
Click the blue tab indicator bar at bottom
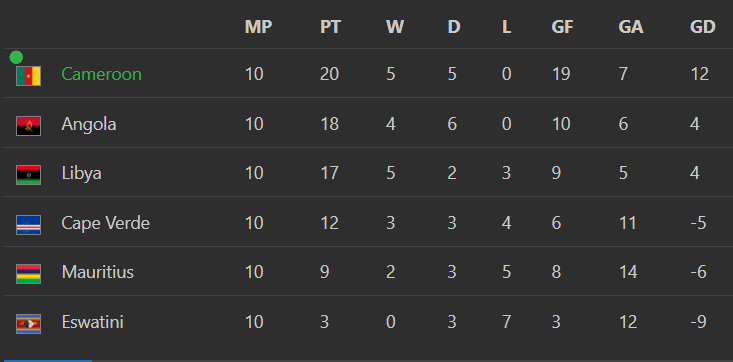[46, 361]
